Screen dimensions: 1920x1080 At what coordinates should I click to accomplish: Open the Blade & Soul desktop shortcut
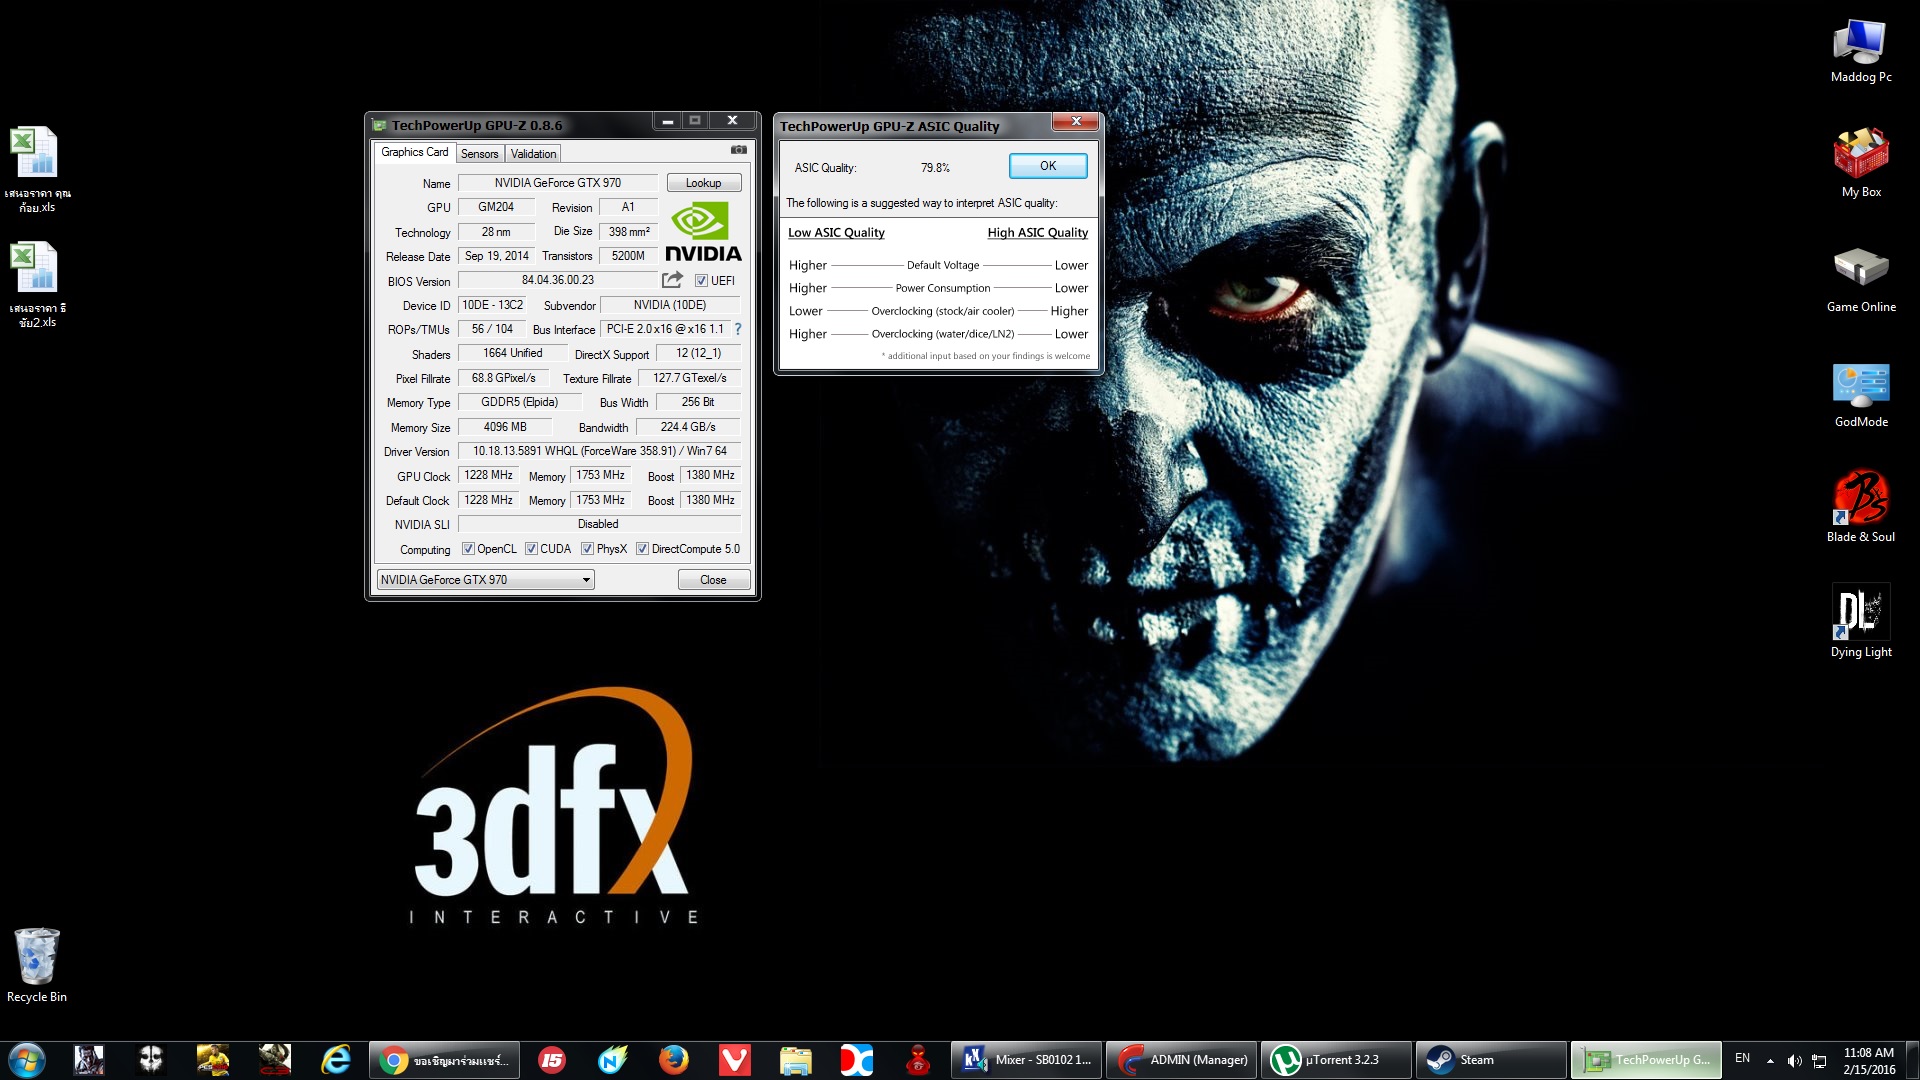click(x=1860, y=497)
